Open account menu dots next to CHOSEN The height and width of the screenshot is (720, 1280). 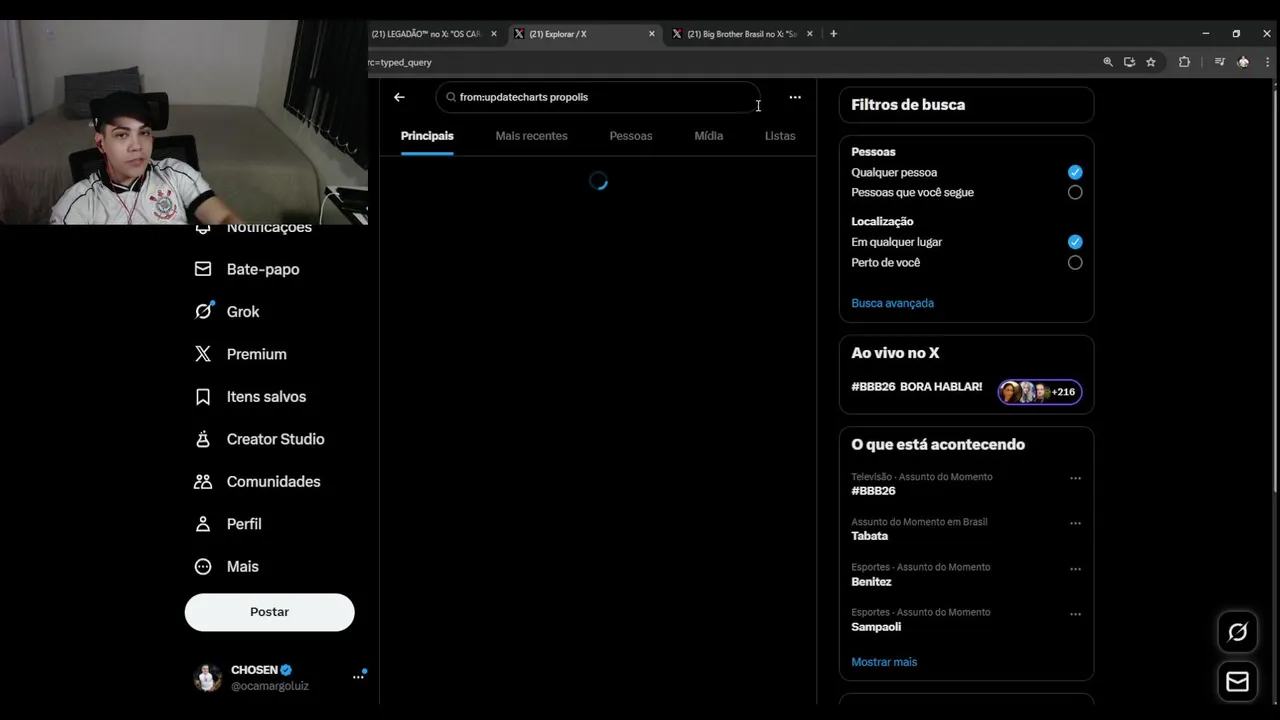point(358,677)
